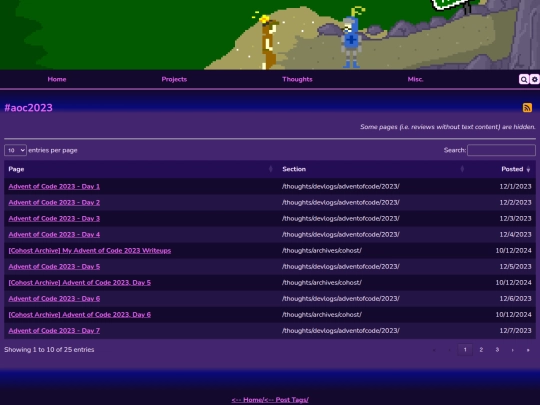The width and height of the screenshot is (540, 405).
Task: Open the settings gear icon
Action: tap(534, 80)
